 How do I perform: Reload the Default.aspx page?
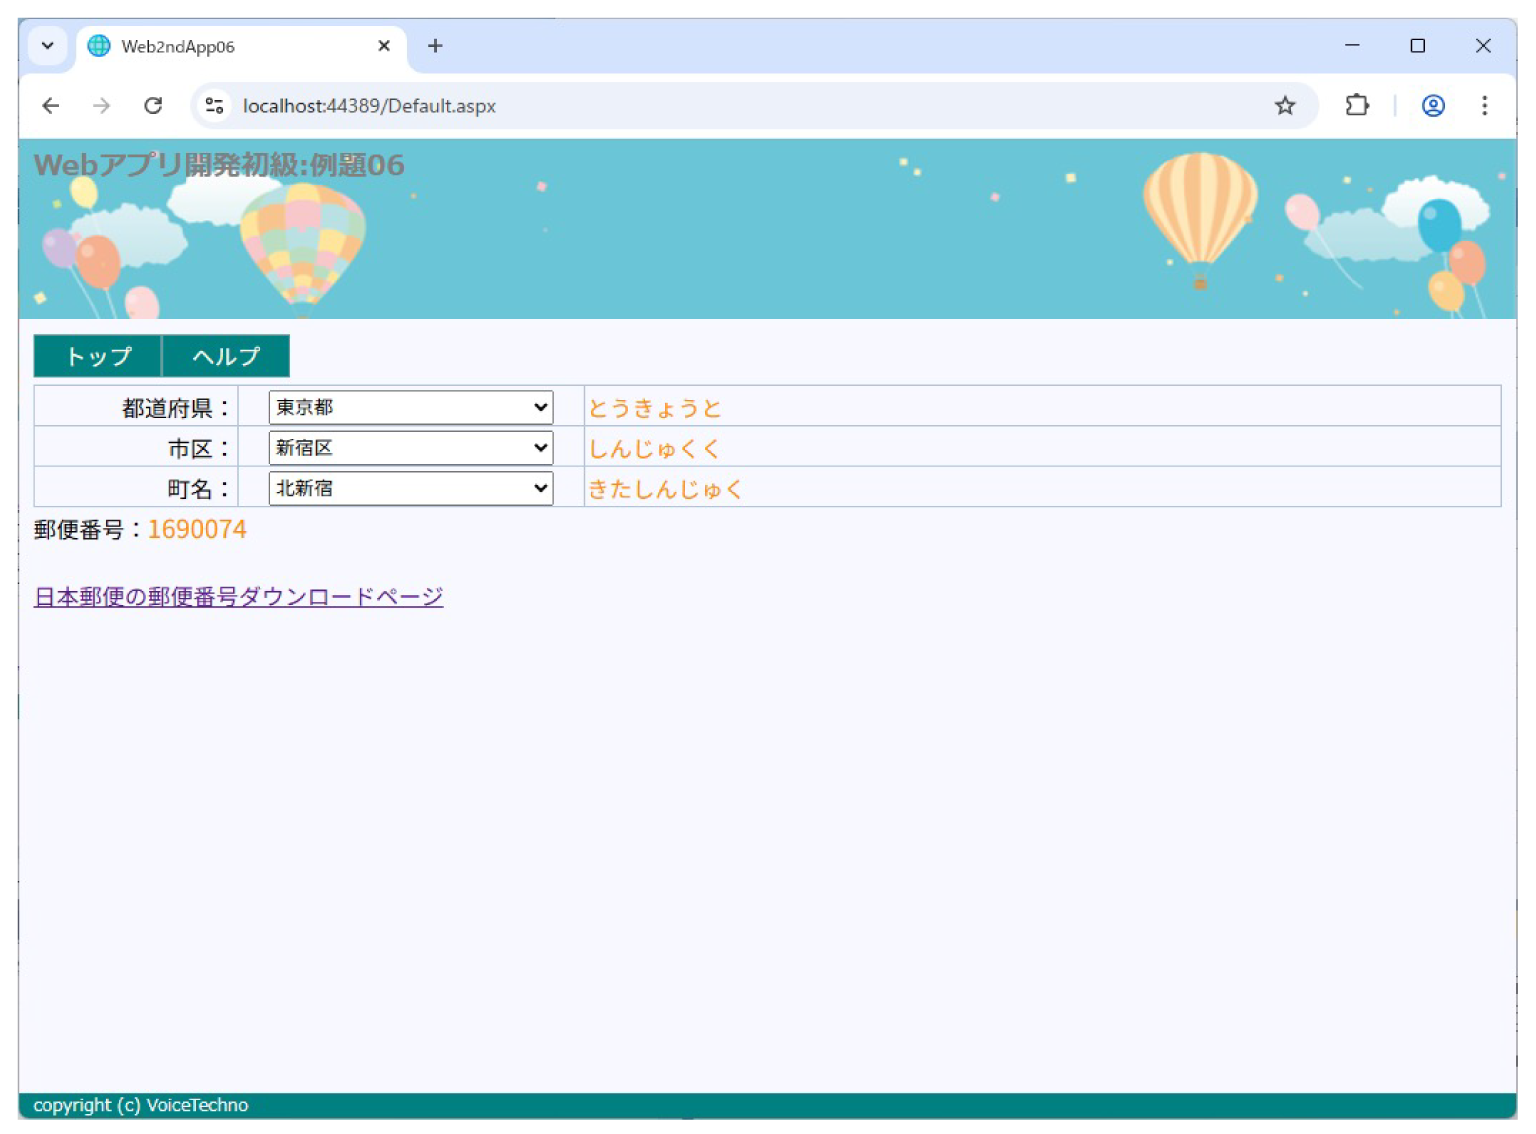tap(154, 105)
